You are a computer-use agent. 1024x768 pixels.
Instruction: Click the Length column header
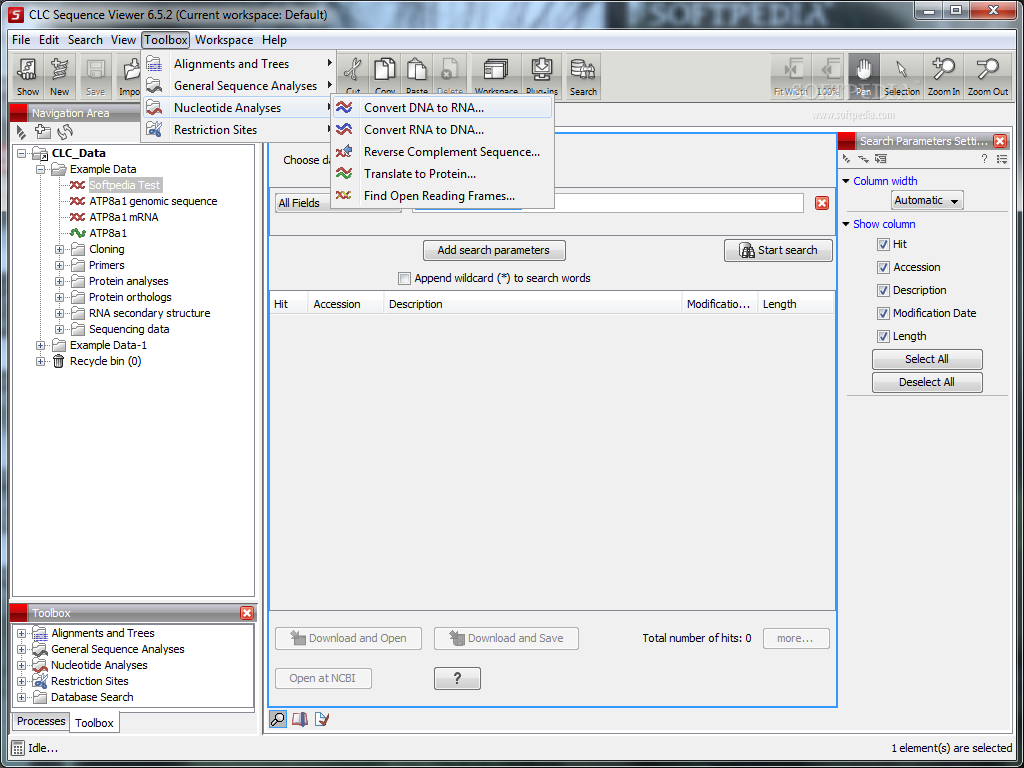click(795, 304)
